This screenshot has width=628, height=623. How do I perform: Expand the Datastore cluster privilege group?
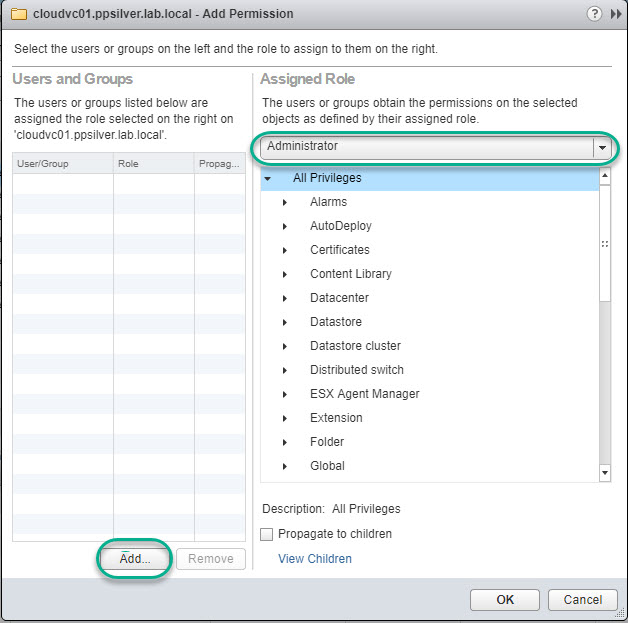click(285, 346)
